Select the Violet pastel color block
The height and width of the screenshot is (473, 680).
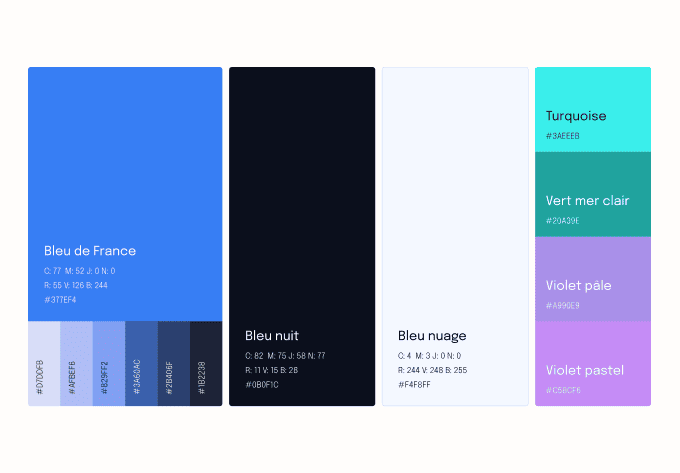pos(593,364)
